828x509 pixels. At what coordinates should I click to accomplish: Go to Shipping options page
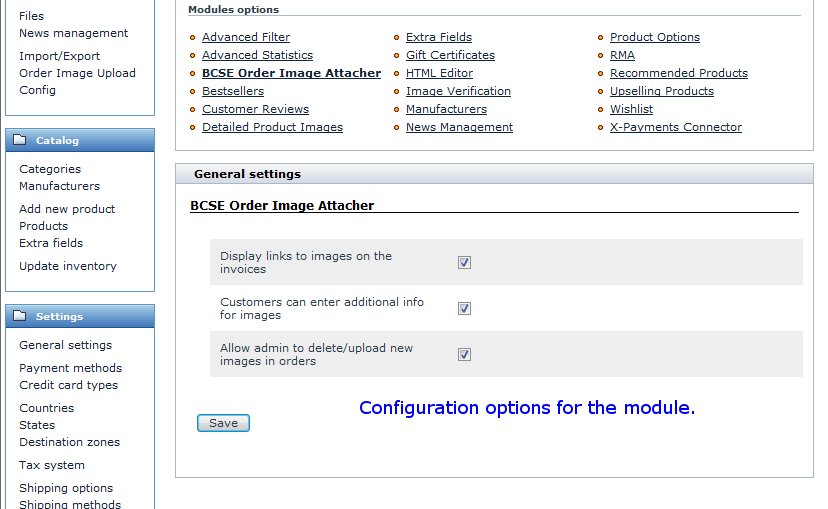click(66, 488)
